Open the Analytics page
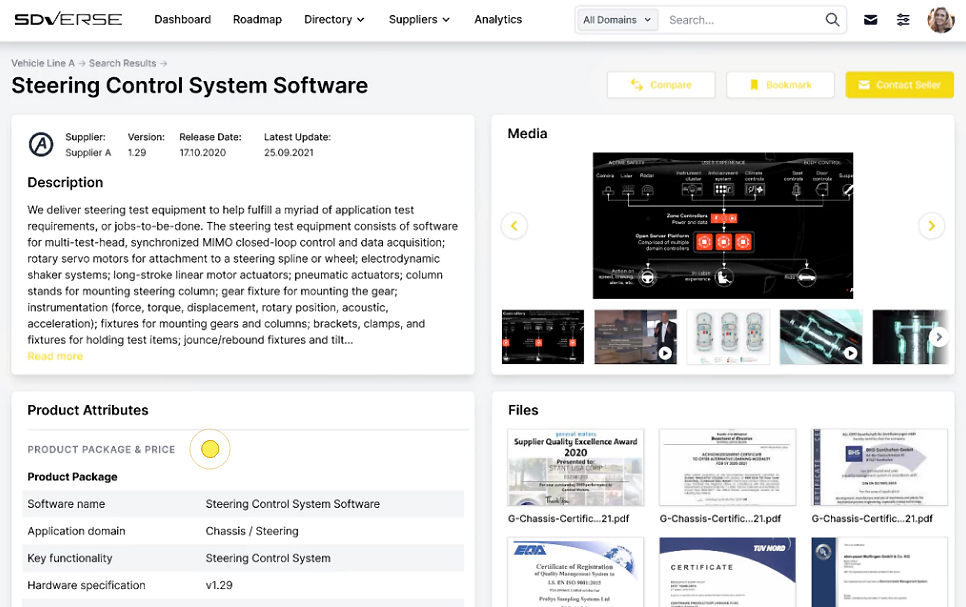 [498, 20]
